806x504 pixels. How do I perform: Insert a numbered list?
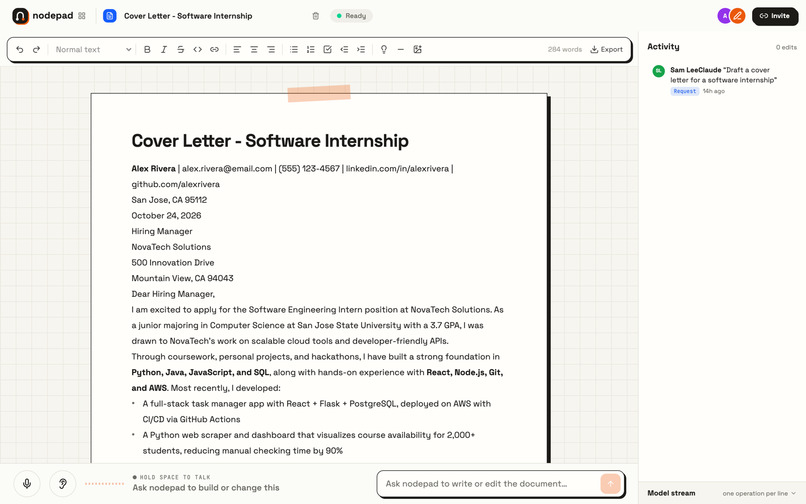tap(310, 49)
